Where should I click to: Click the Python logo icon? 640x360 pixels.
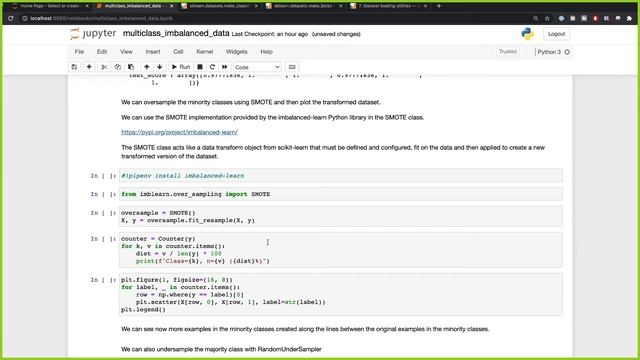[x=527, y=34]
